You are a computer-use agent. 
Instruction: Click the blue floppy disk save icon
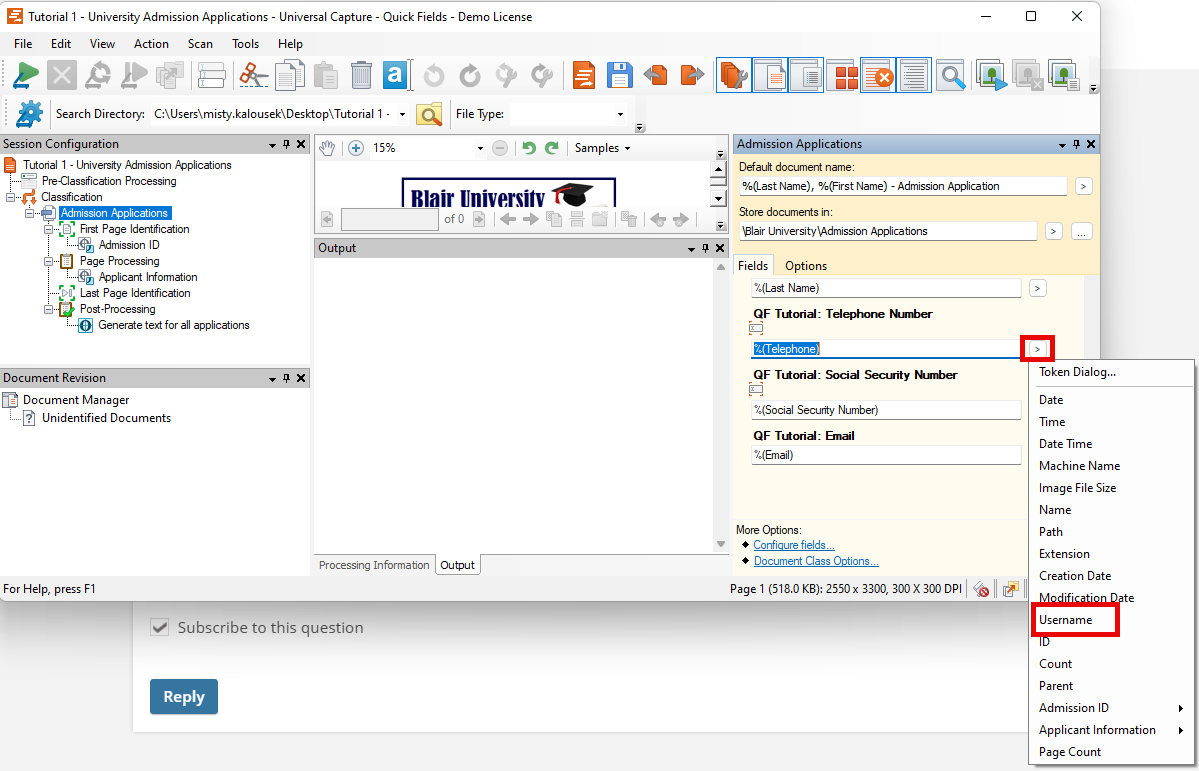click(619, 75)
